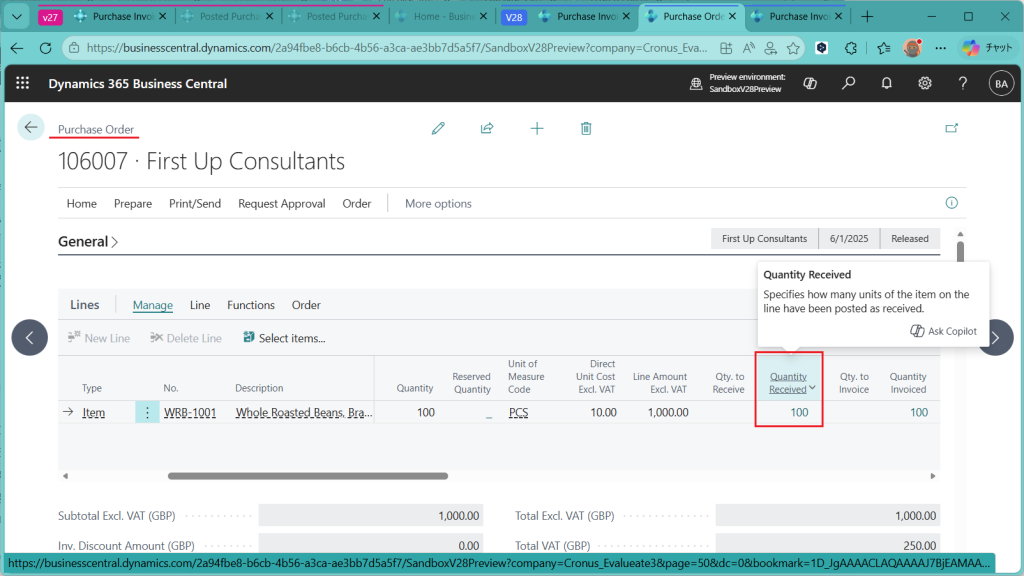
Task: Click the Share icon in header
Action: tap(487, 128)
